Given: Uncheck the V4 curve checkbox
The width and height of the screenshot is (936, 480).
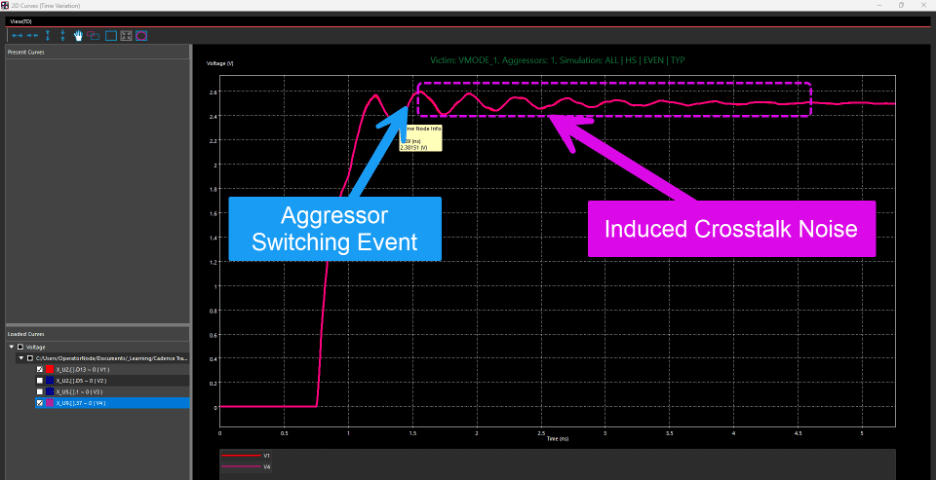Looking at the screenshot, I should pyautogui.click(x=40, y=403).
